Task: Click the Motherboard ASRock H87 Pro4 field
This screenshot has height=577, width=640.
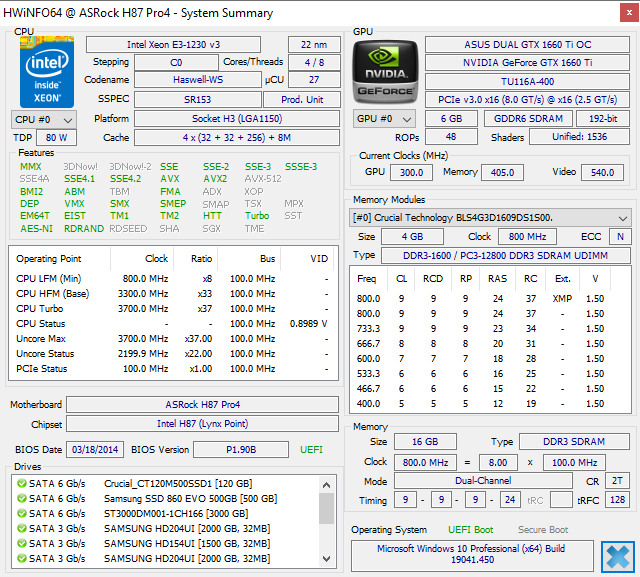Action: 202,405
